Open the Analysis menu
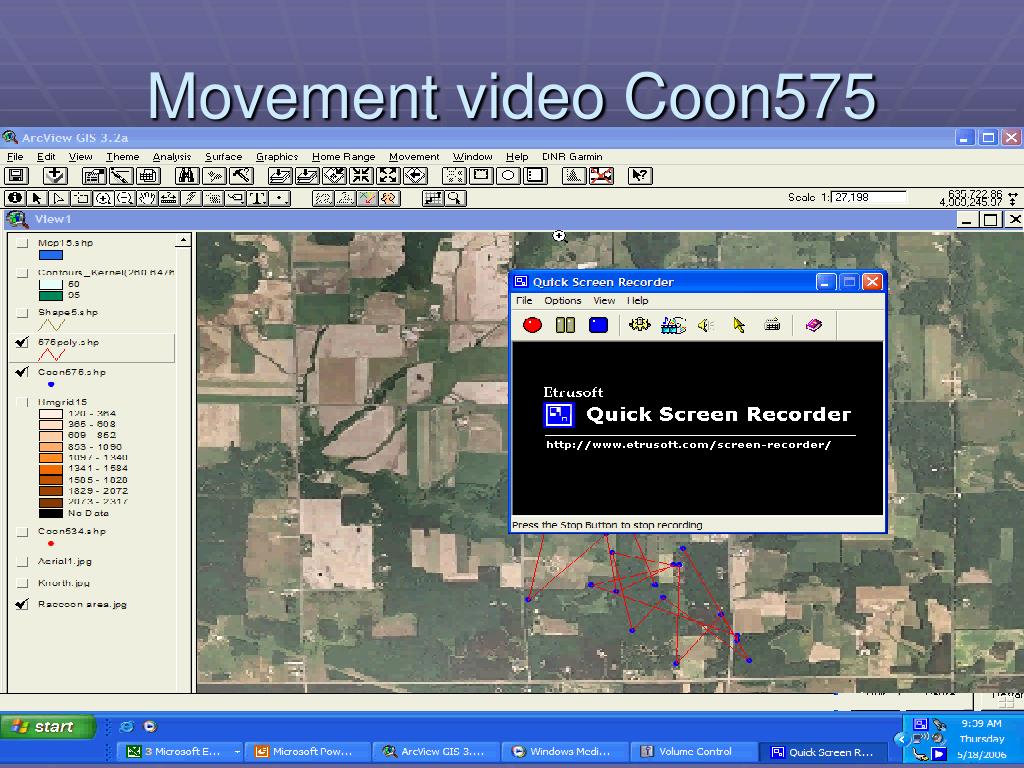 click(x=172, y=157)
